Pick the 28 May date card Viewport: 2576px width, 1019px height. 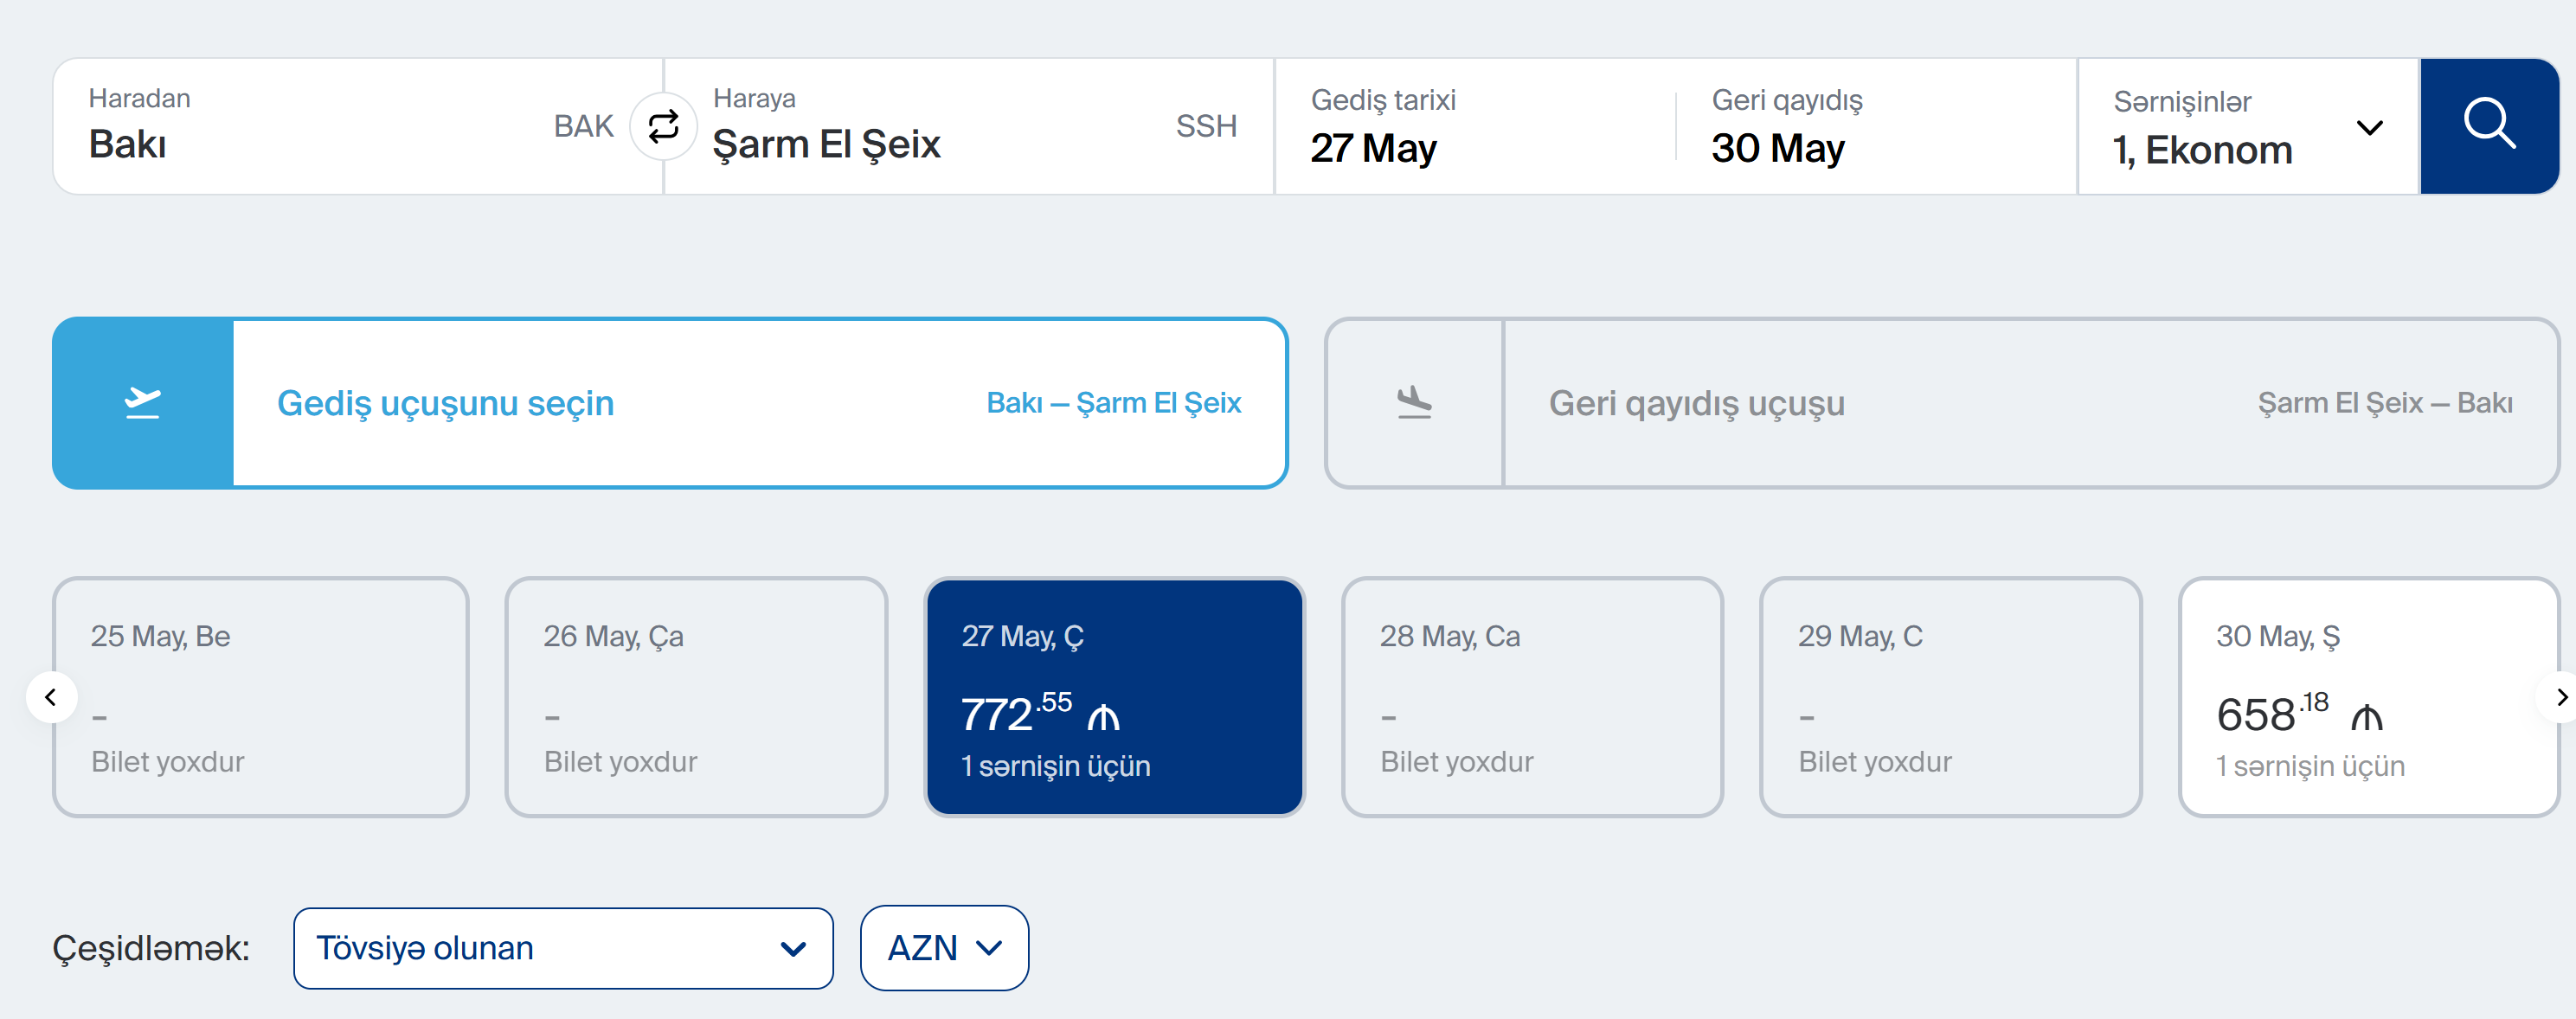tap(1532, 697)
